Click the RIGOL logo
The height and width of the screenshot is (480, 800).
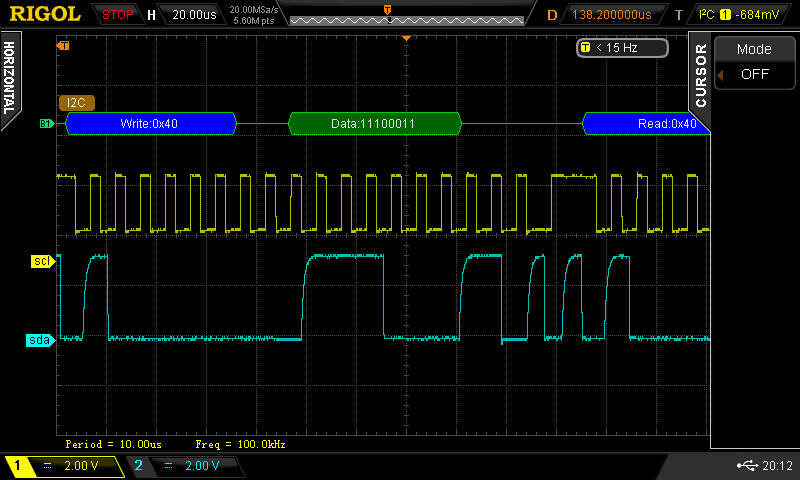point(45,14)
